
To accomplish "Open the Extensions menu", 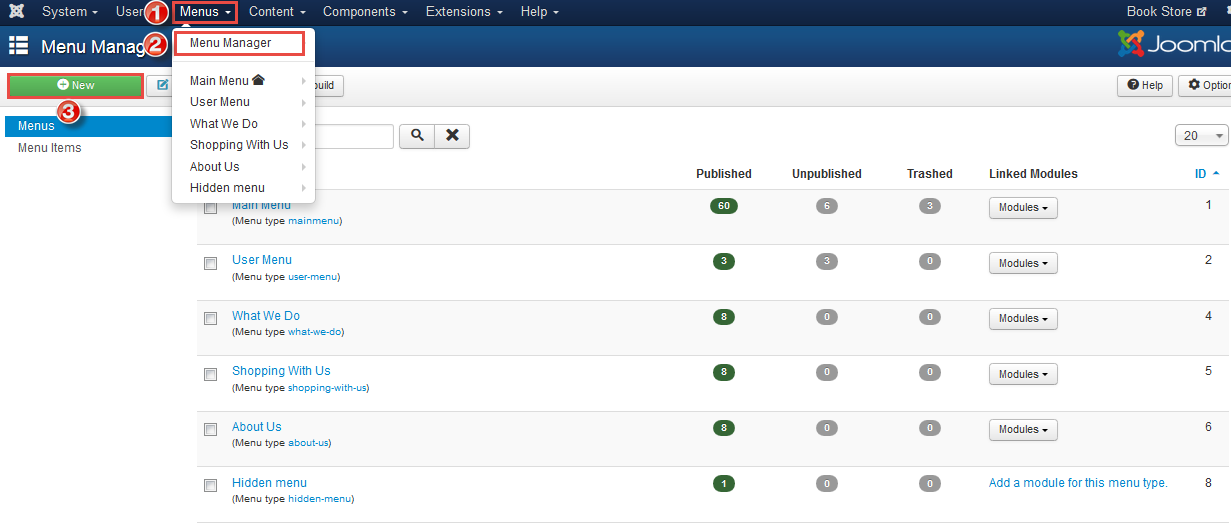I will pos(464,12).
